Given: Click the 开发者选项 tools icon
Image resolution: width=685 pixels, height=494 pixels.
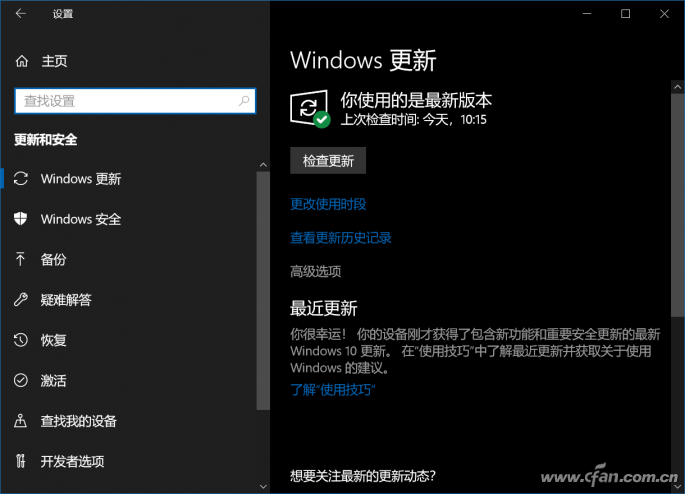Looking at the screenshot, I should (21, 461).
